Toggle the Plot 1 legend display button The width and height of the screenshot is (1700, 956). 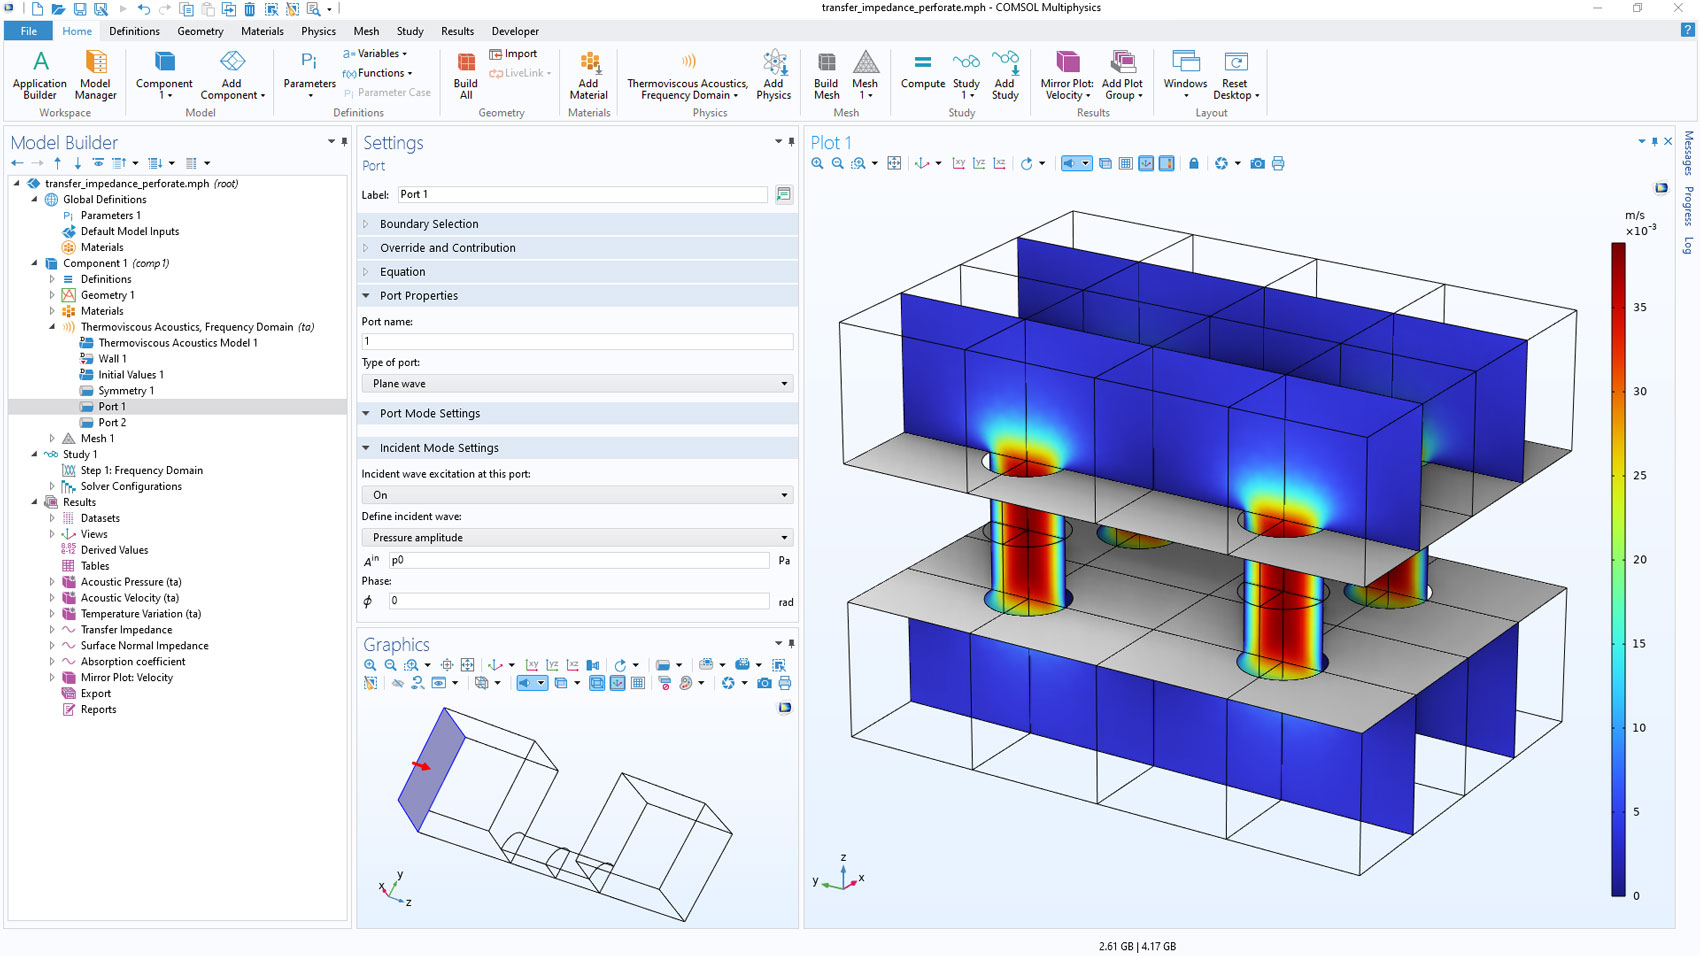click(x=1166, y=164)
